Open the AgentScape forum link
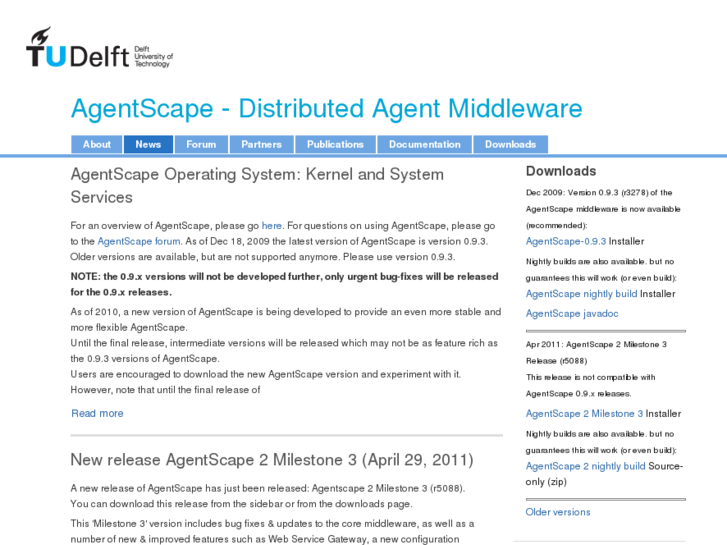The image size is (727, 545). tap(139, 241)
